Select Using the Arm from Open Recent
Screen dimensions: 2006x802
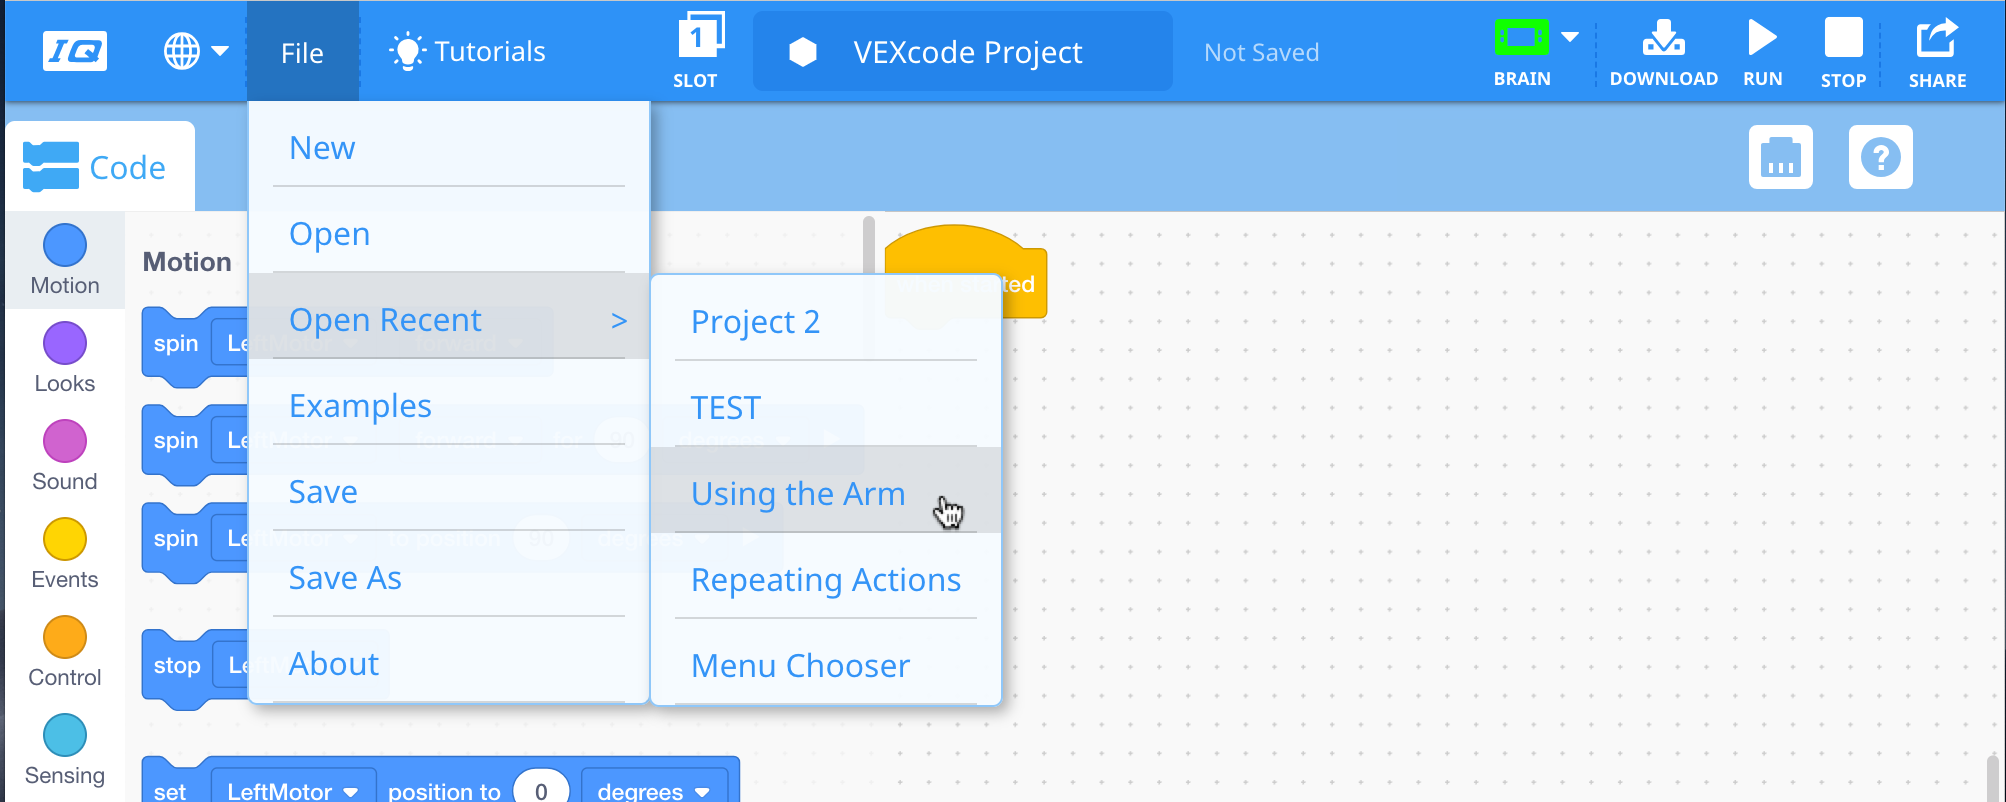coord(797,493)
